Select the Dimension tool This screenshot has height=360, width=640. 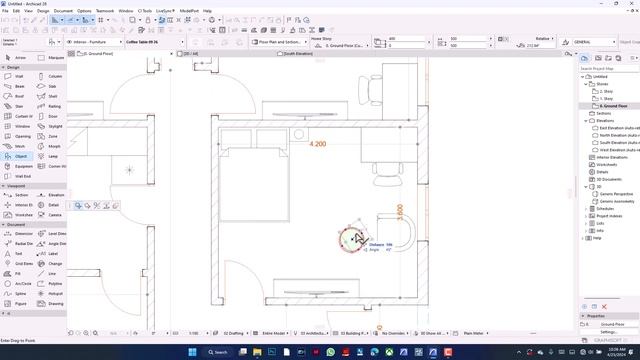click(18, 233)
